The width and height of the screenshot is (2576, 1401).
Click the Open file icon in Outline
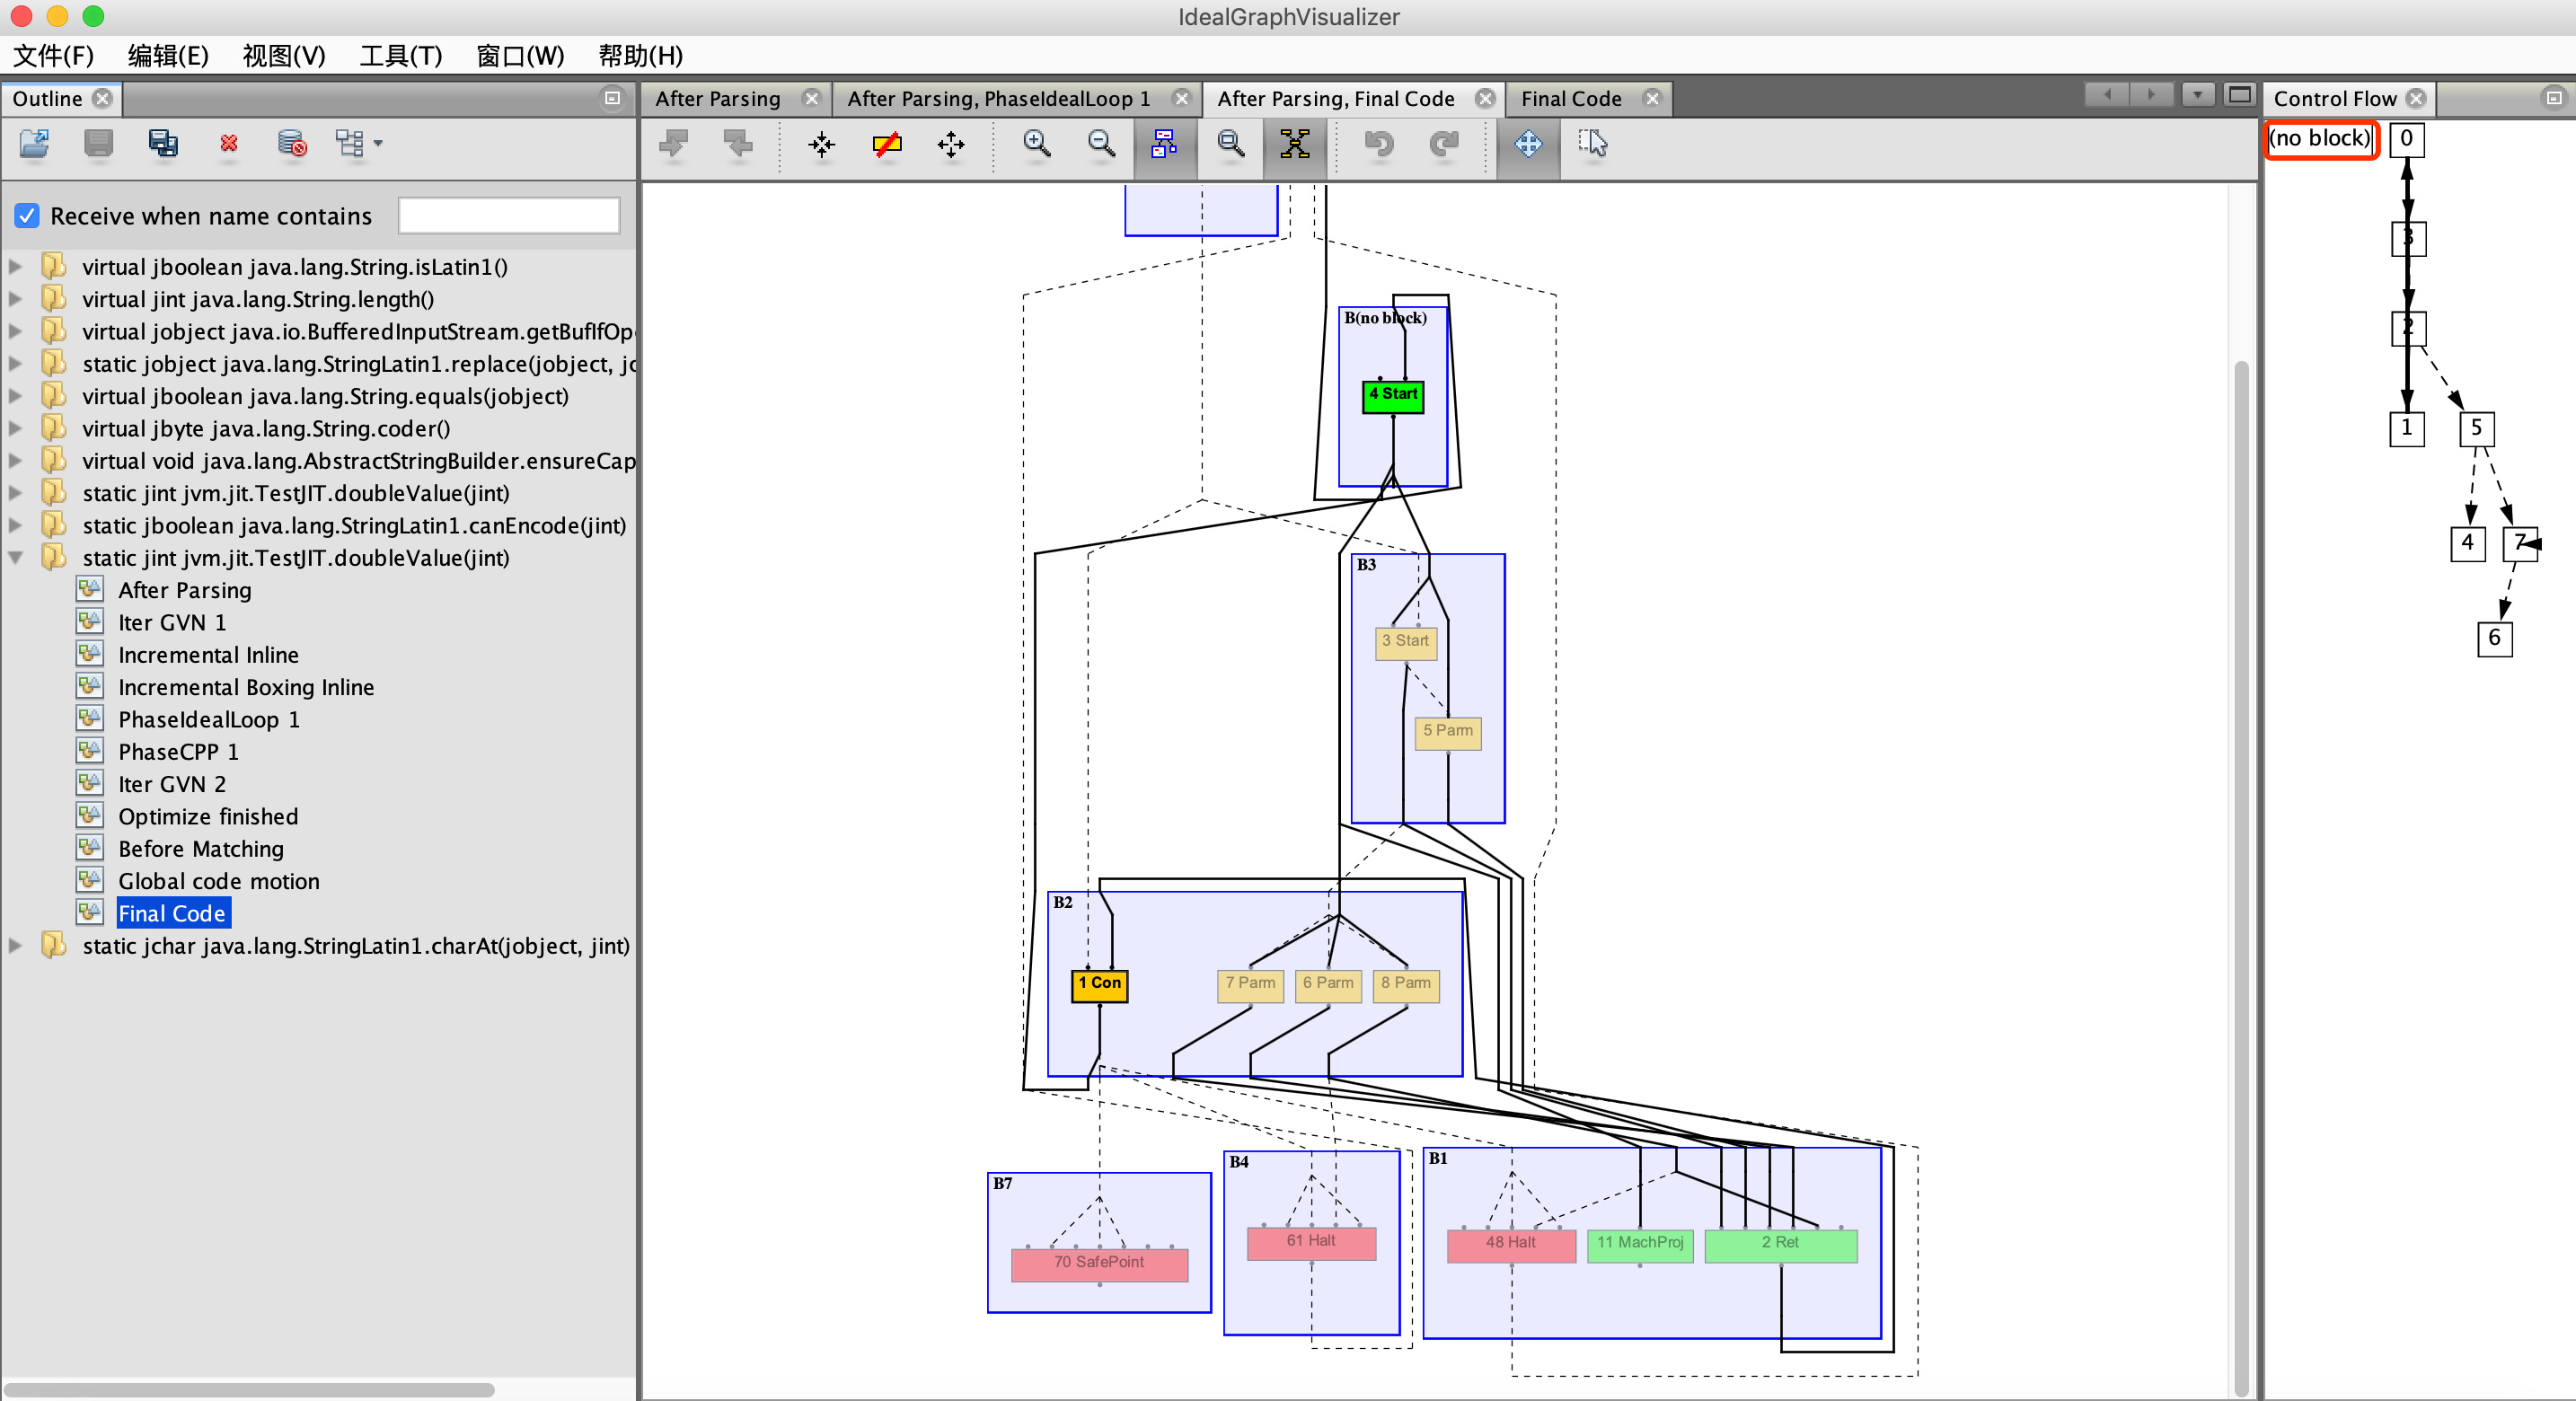click(34, 144)
